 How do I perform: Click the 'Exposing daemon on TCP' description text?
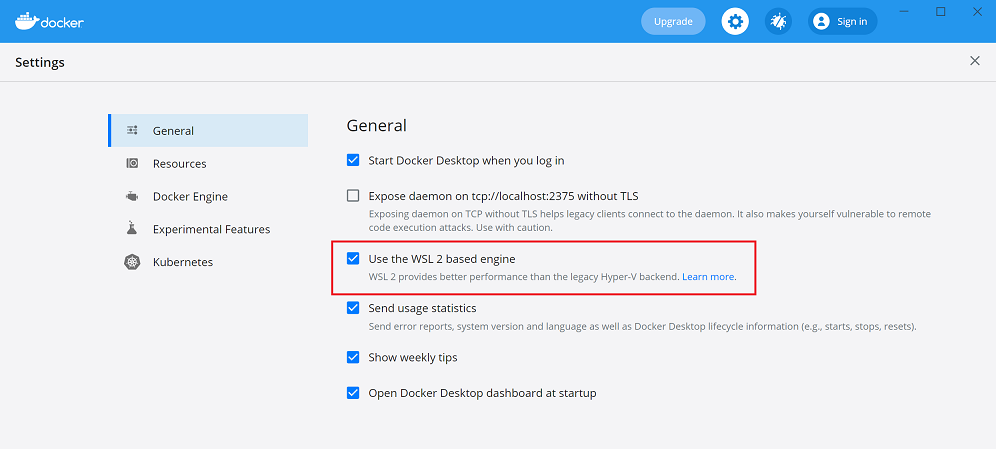coord(650,220)
